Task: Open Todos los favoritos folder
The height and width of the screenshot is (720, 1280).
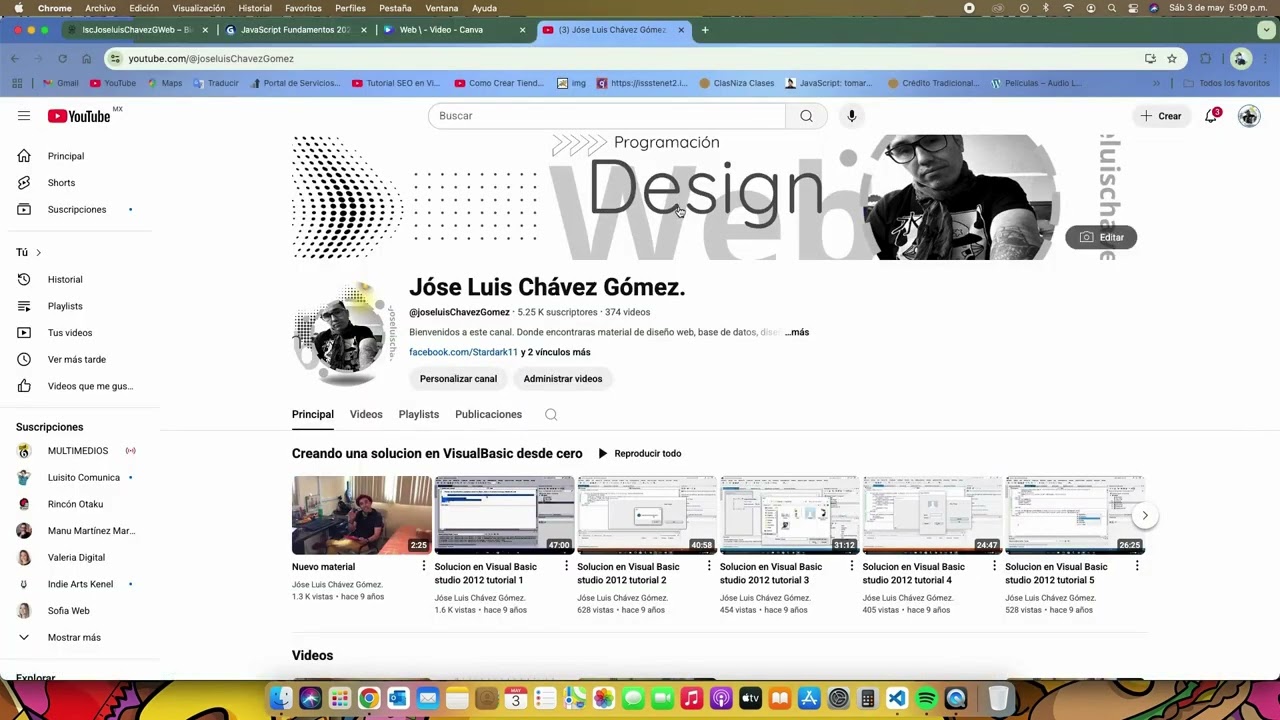Action: pos(1226,84)
